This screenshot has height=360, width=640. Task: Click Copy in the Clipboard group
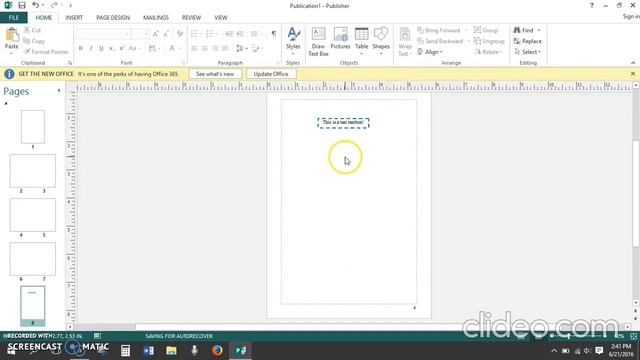(34, 41)
